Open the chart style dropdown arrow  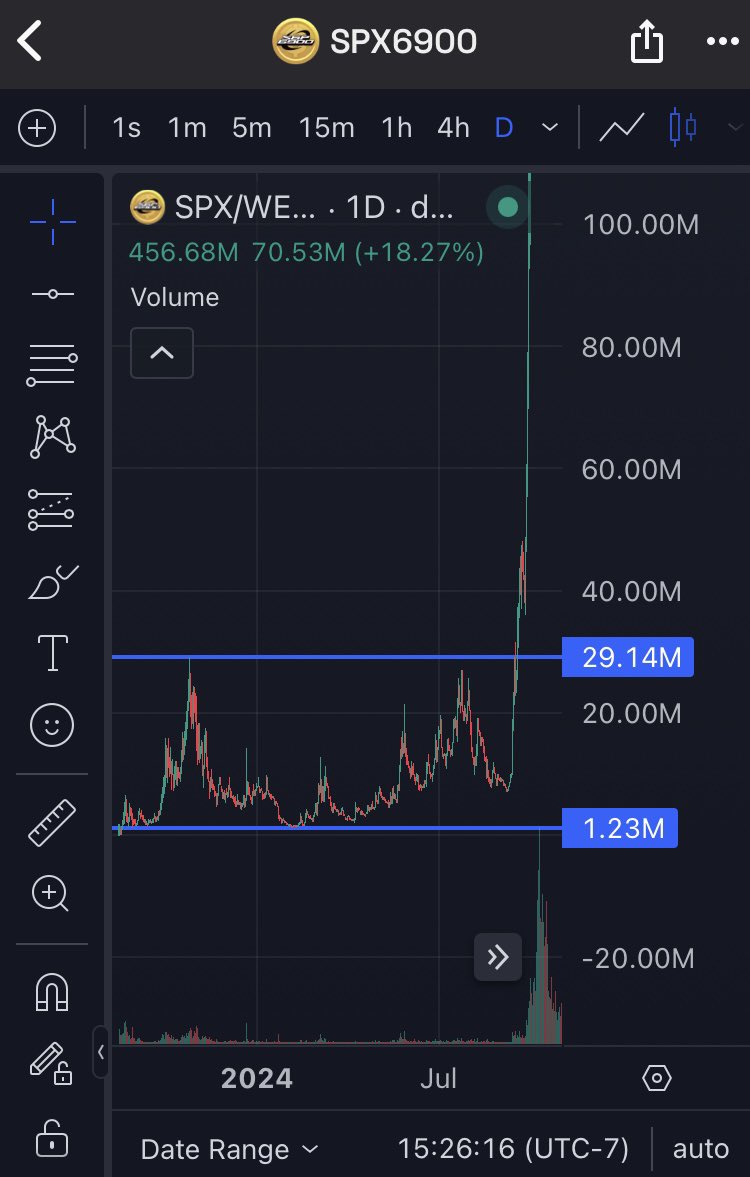(x=735, y=128)
